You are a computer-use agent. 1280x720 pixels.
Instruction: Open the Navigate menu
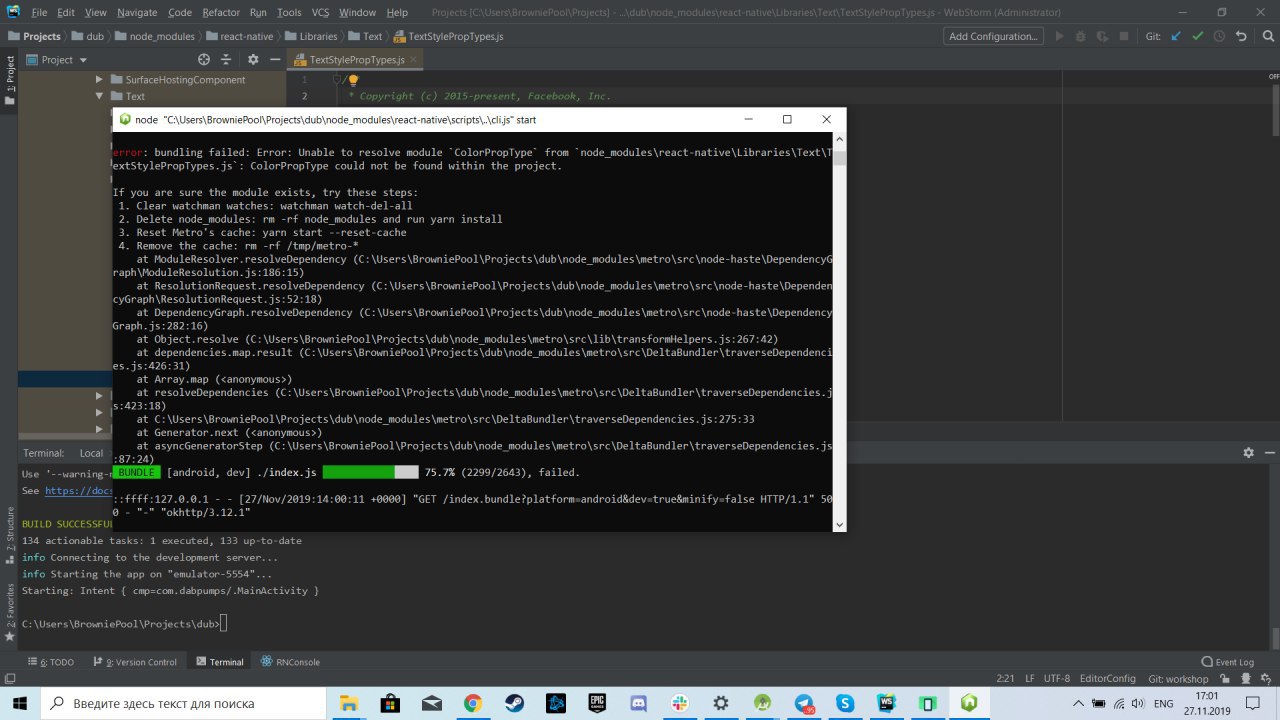(136, 12)
